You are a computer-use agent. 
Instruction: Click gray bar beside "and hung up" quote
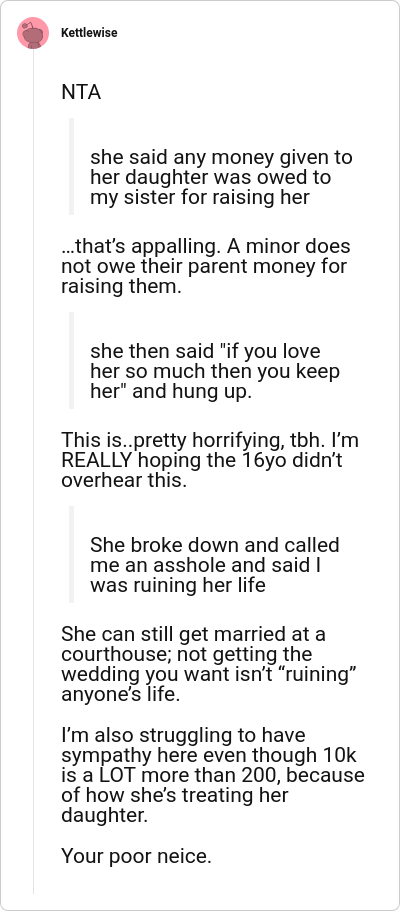[72, 360]
